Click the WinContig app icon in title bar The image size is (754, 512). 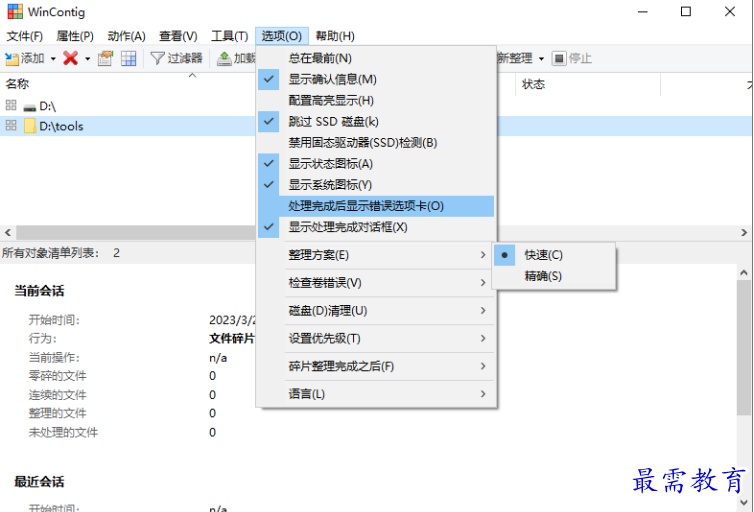coord(15,12)
